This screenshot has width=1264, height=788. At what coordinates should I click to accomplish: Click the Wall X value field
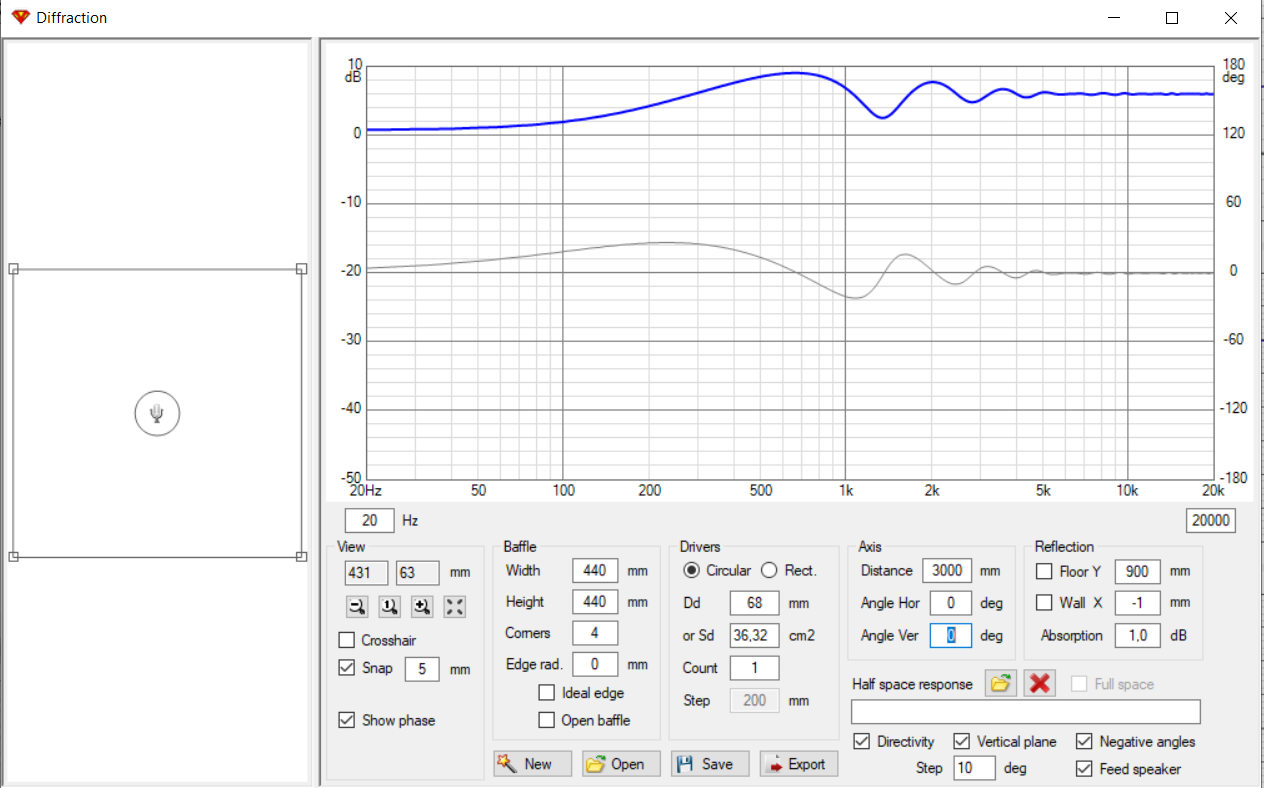1137,603
